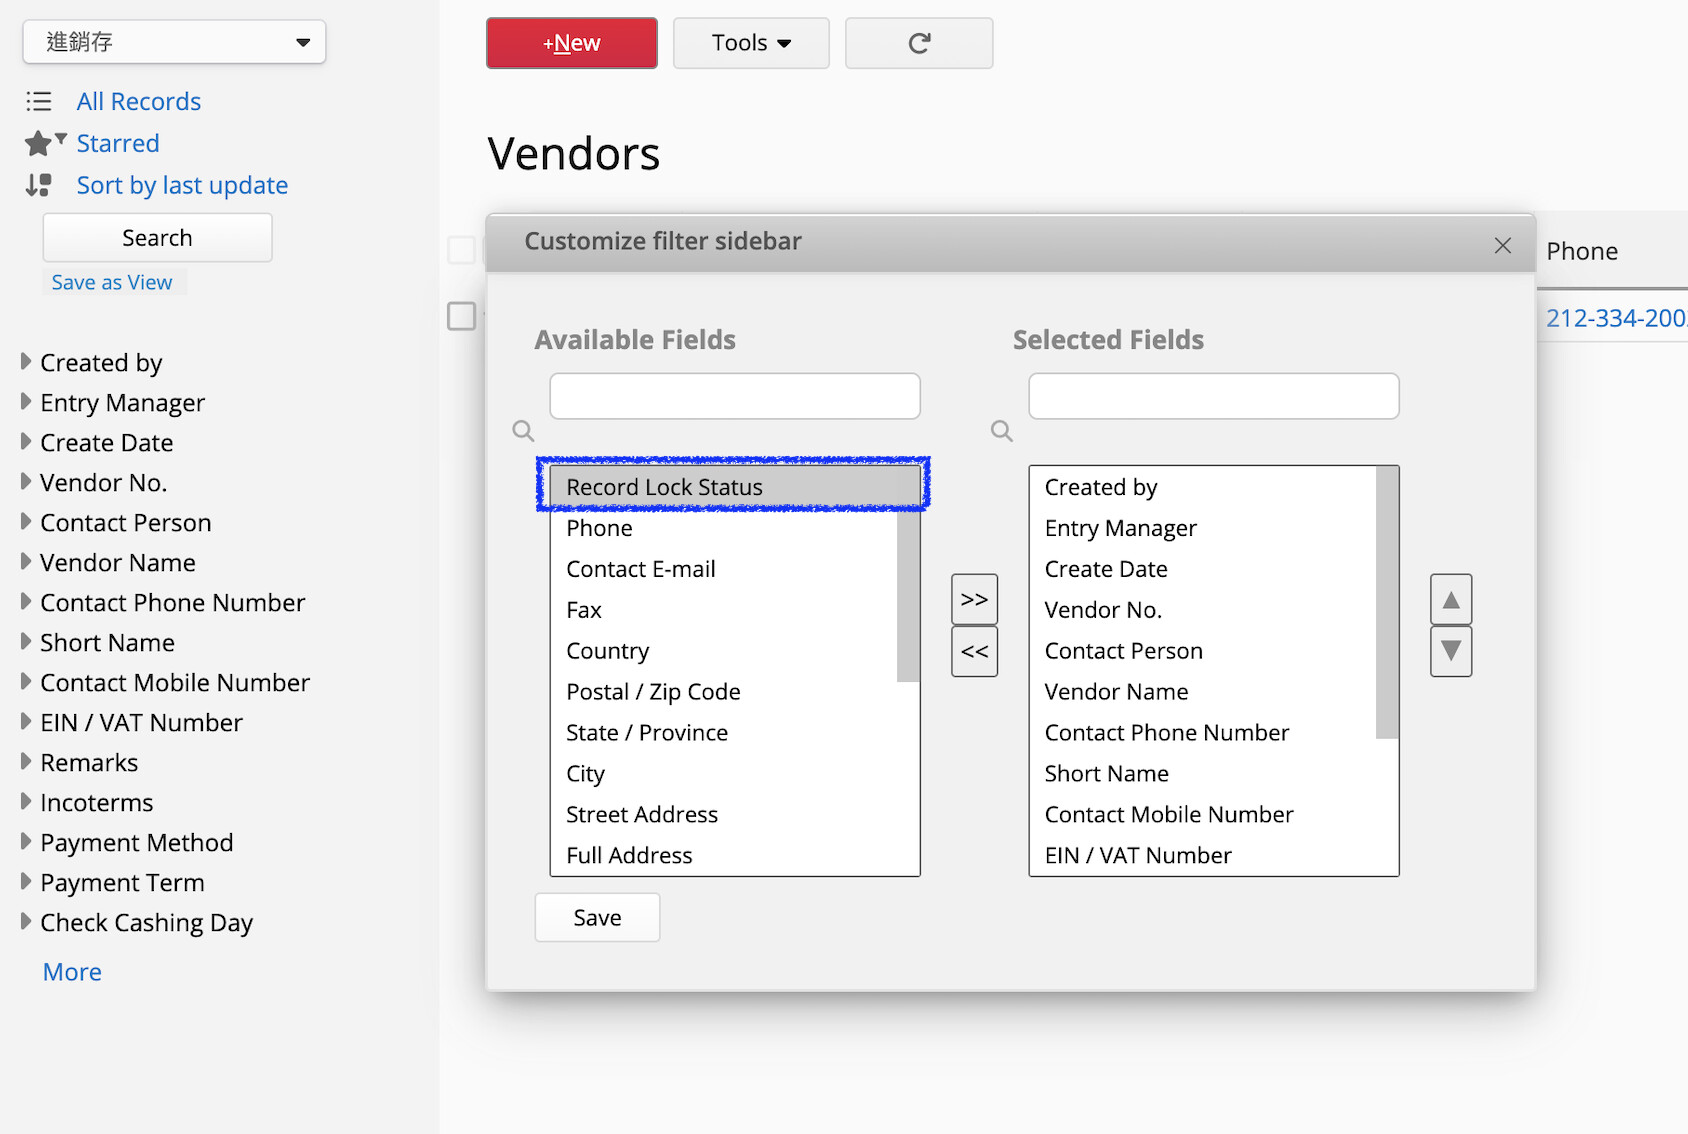Open the Tools dropdown menu
This screenshot has width=1688, height=1134.
pyautogui.click(x=751, y=43)
